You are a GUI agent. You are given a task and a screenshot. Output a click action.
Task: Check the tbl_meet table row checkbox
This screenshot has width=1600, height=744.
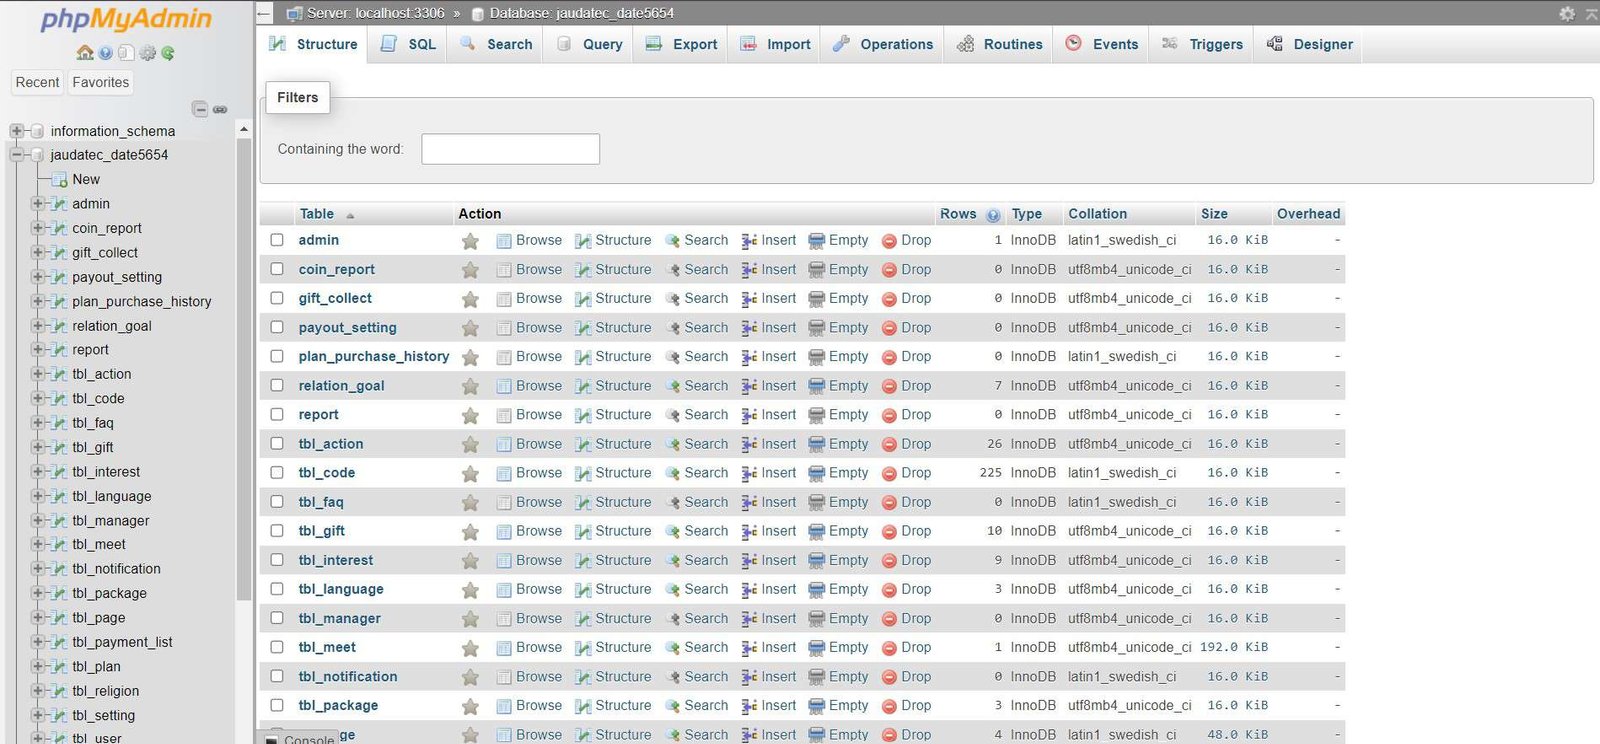(277, 648)
